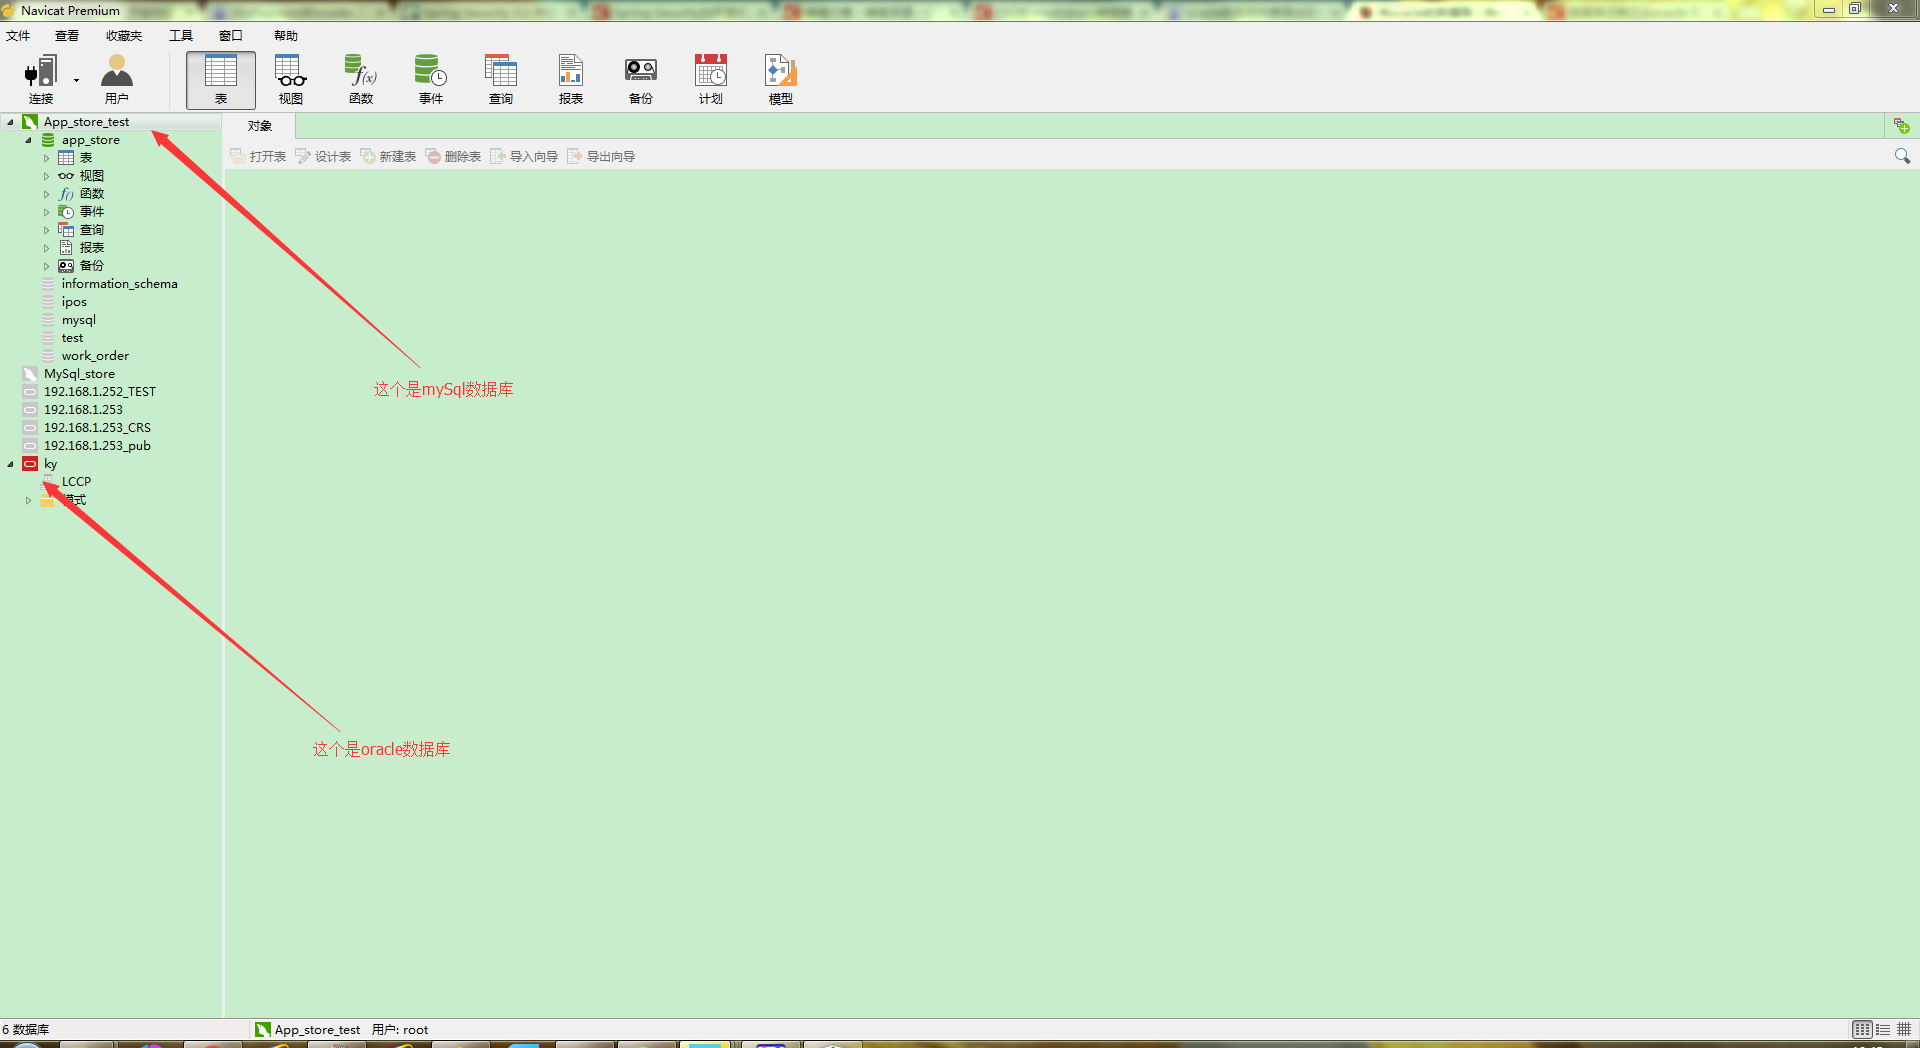Select the 表 tree item icon
The image size is (1920, 1048).
pos(66,158)
